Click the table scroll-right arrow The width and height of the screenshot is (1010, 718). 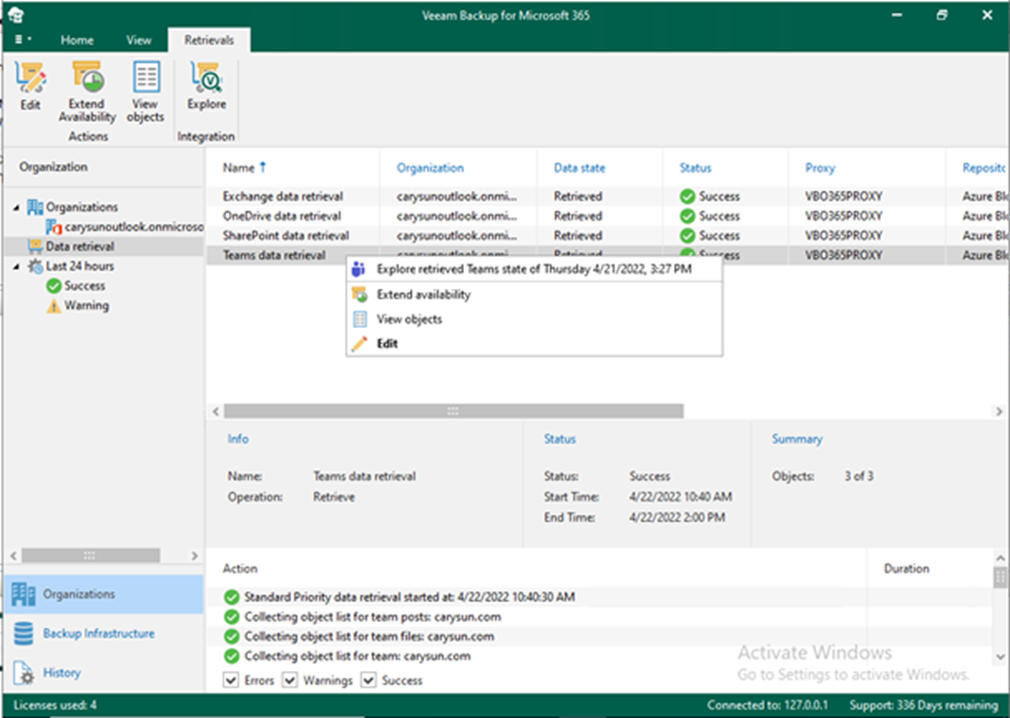[x=998, y=411]
